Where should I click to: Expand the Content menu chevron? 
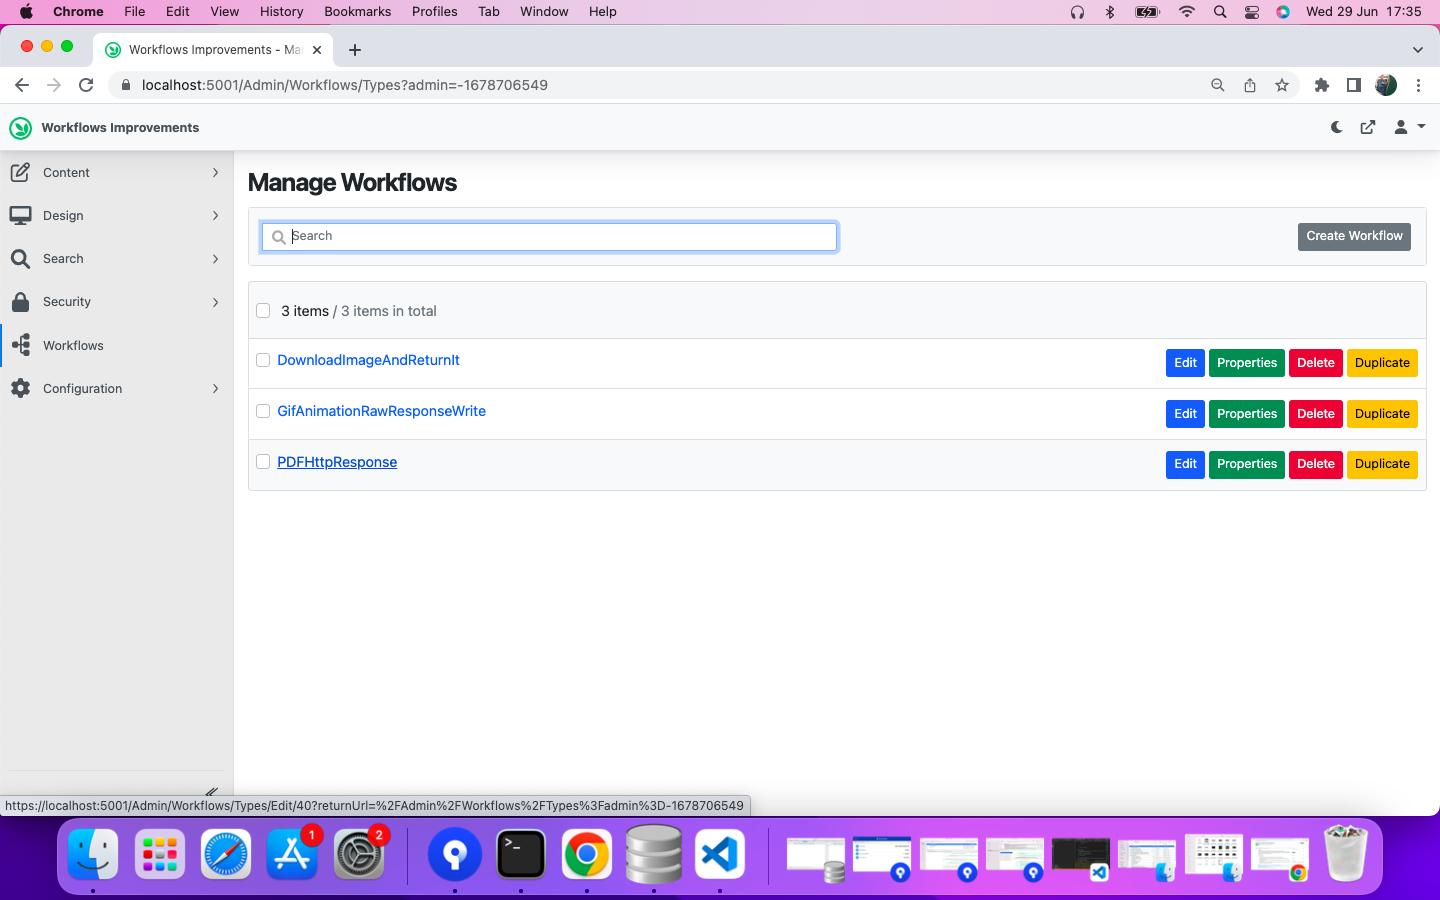point(215,173)
